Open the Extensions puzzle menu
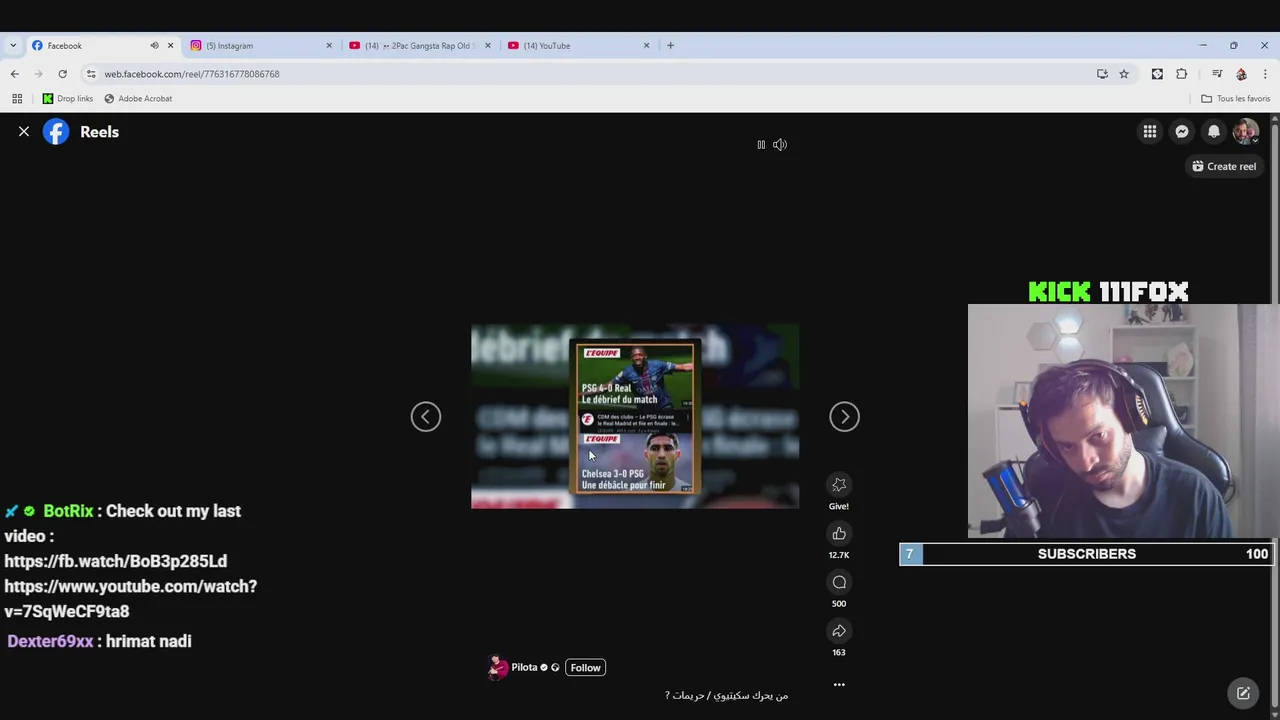The height and width of the screenshot is (720, 1280). (1182, 74)
